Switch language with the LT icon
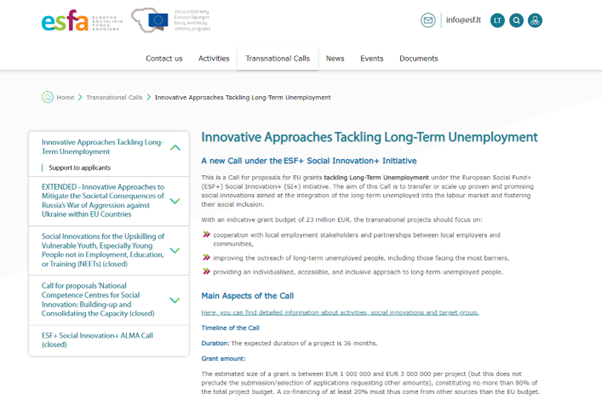Screen dimensions: 602x405 tap(497, 20)
